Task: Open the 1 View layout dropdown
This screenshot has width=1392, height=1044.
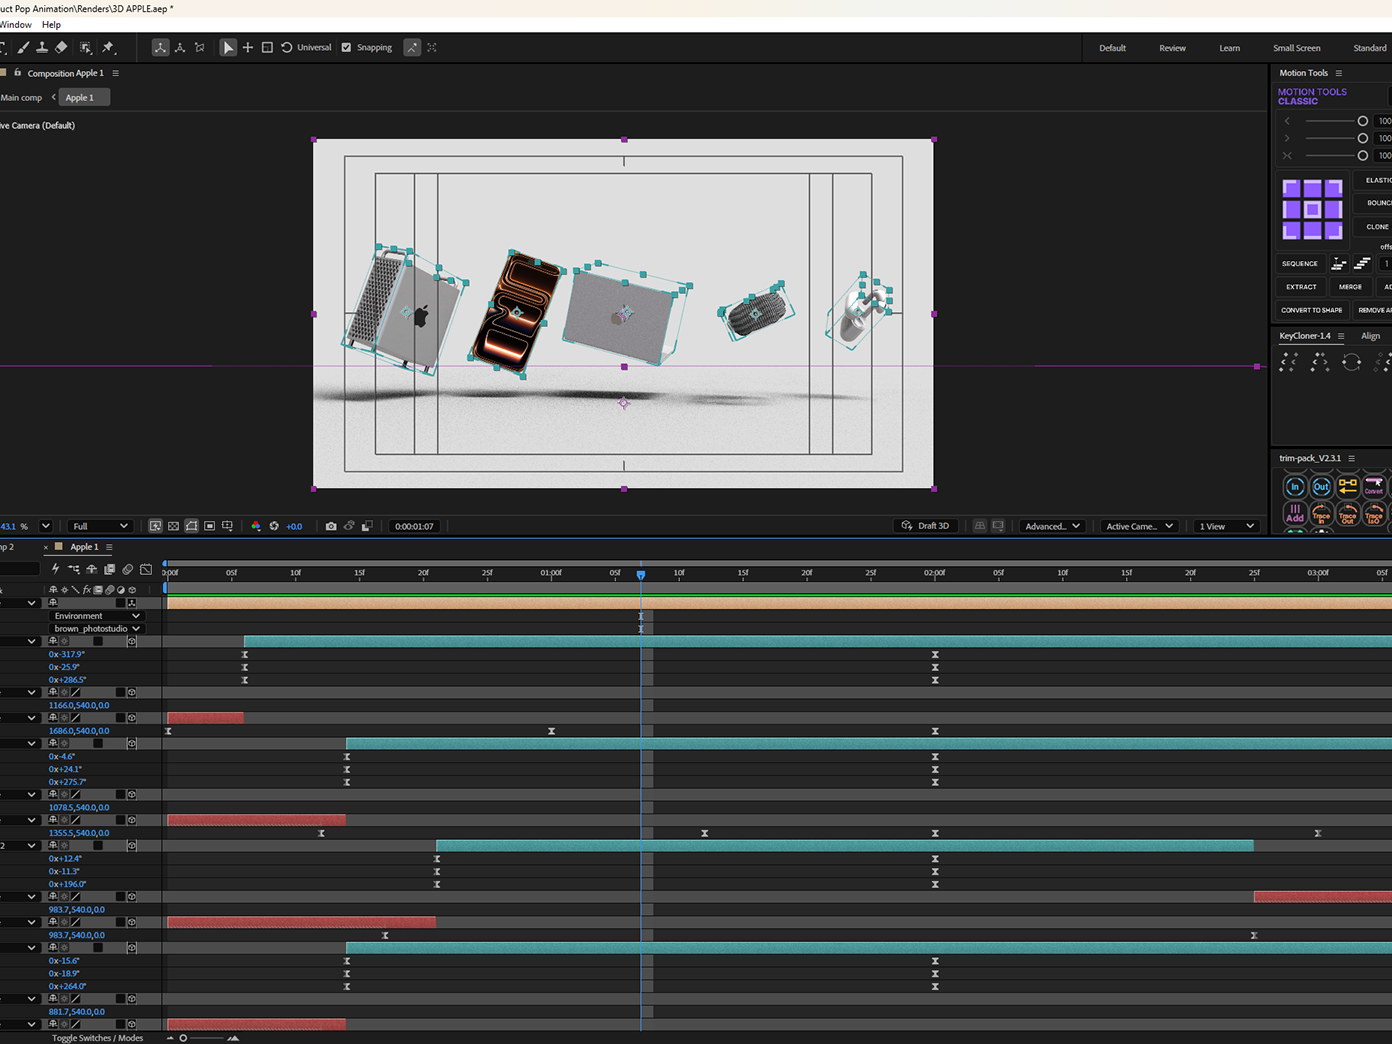Action: 1226,526
